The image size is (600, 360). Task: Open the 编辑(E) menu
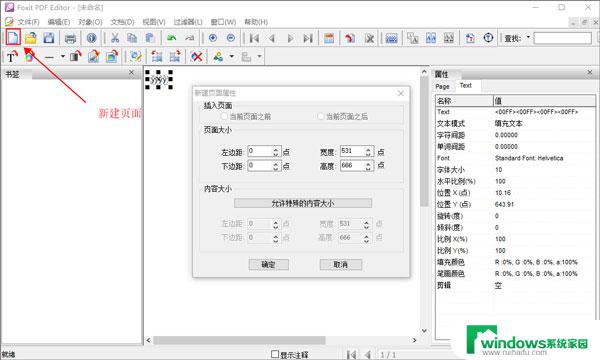59,22
